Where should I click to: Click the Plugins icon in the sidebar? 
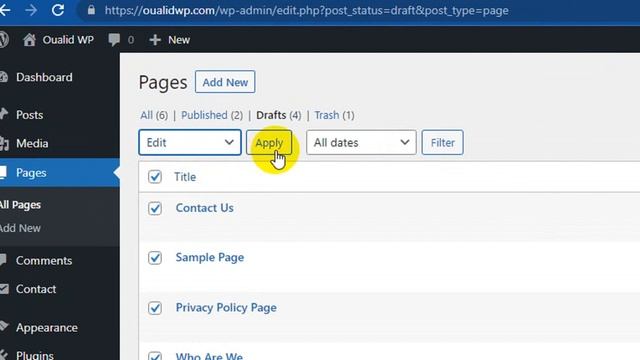click(4, 354)
